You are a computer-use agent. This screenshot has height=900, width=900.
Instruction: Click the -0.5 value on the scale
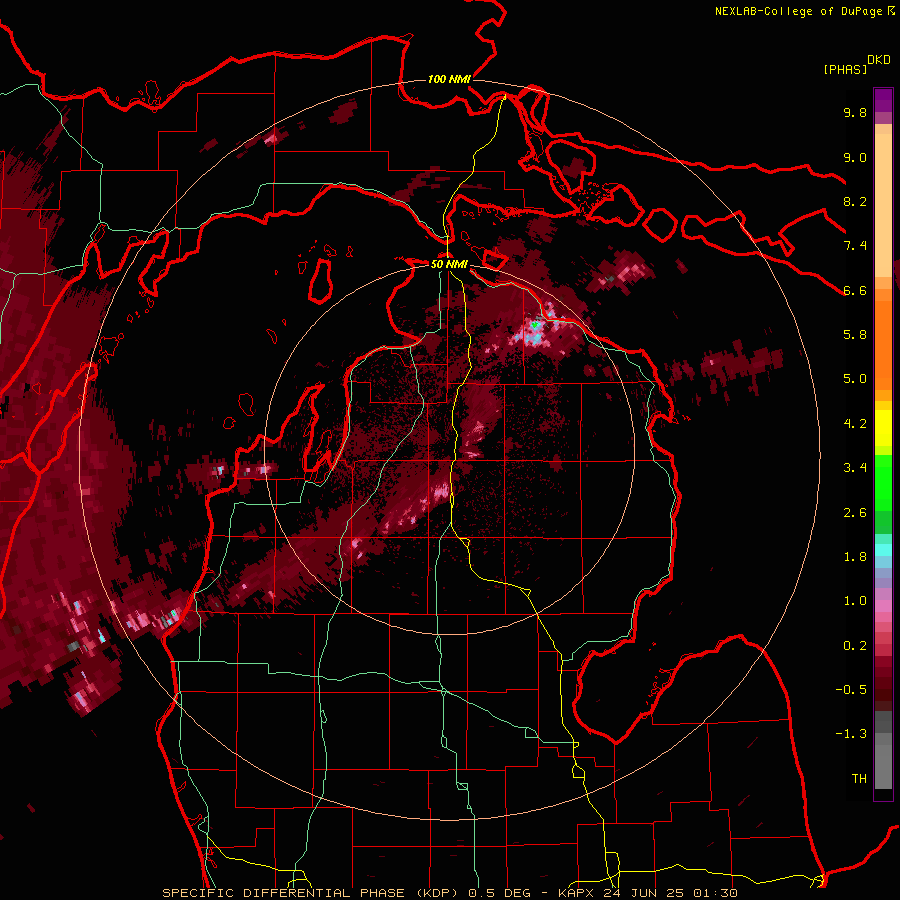851,690
